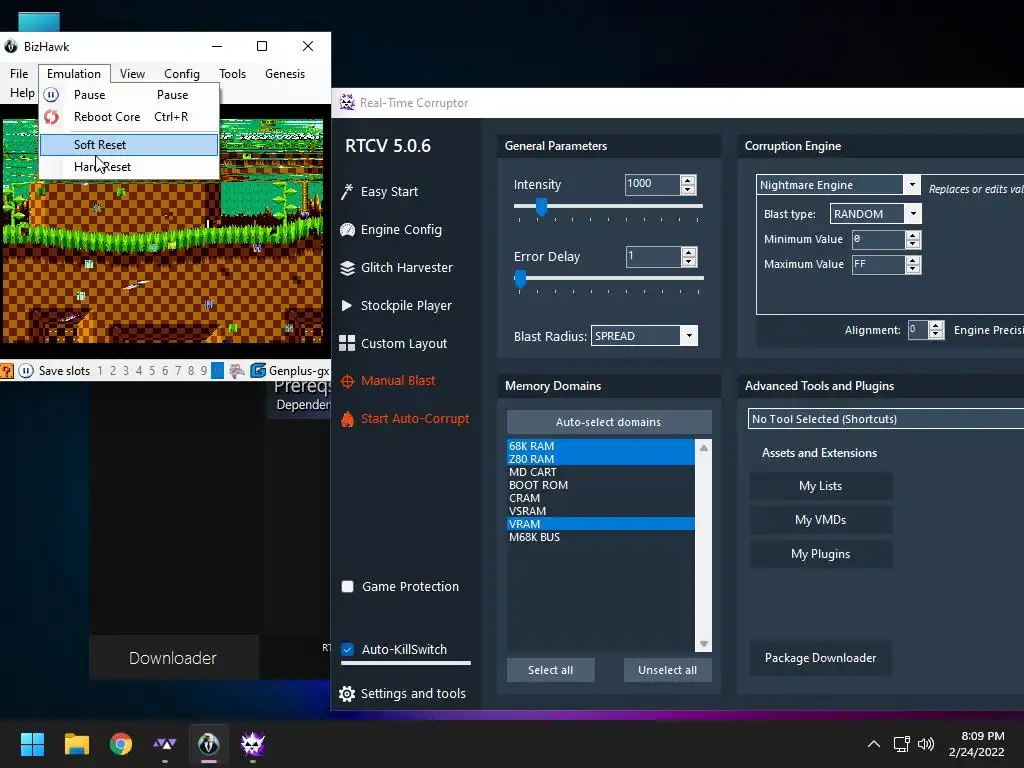Screen dimensions: 1024x768
Task: Select save slot 5 in BizHawk
Action: (152, 371)
